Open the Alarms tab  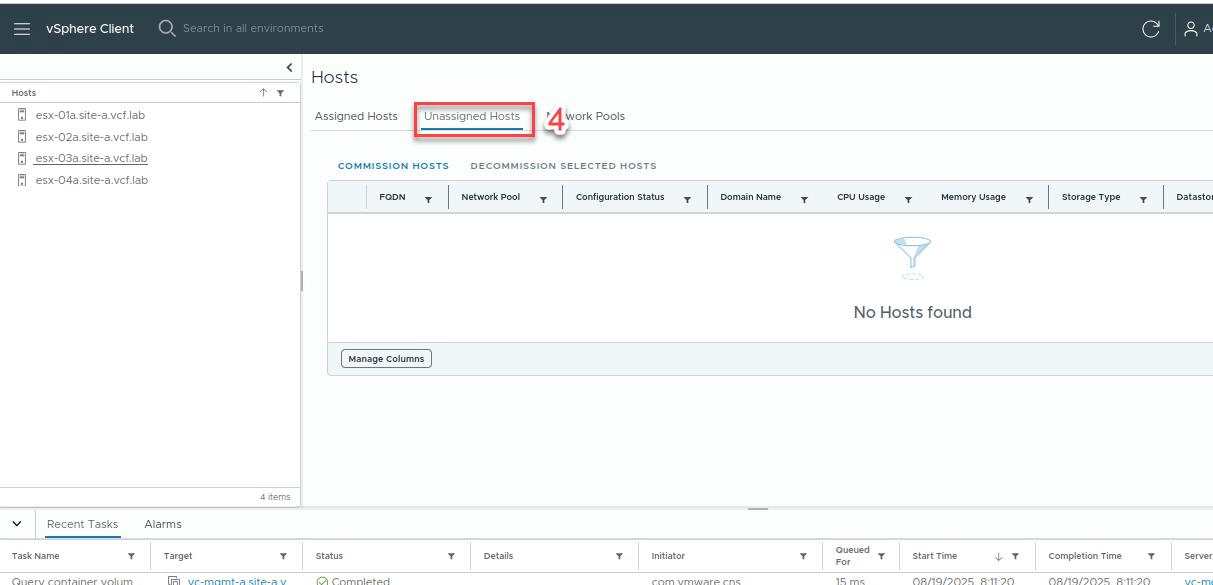(x=162, y=523)
